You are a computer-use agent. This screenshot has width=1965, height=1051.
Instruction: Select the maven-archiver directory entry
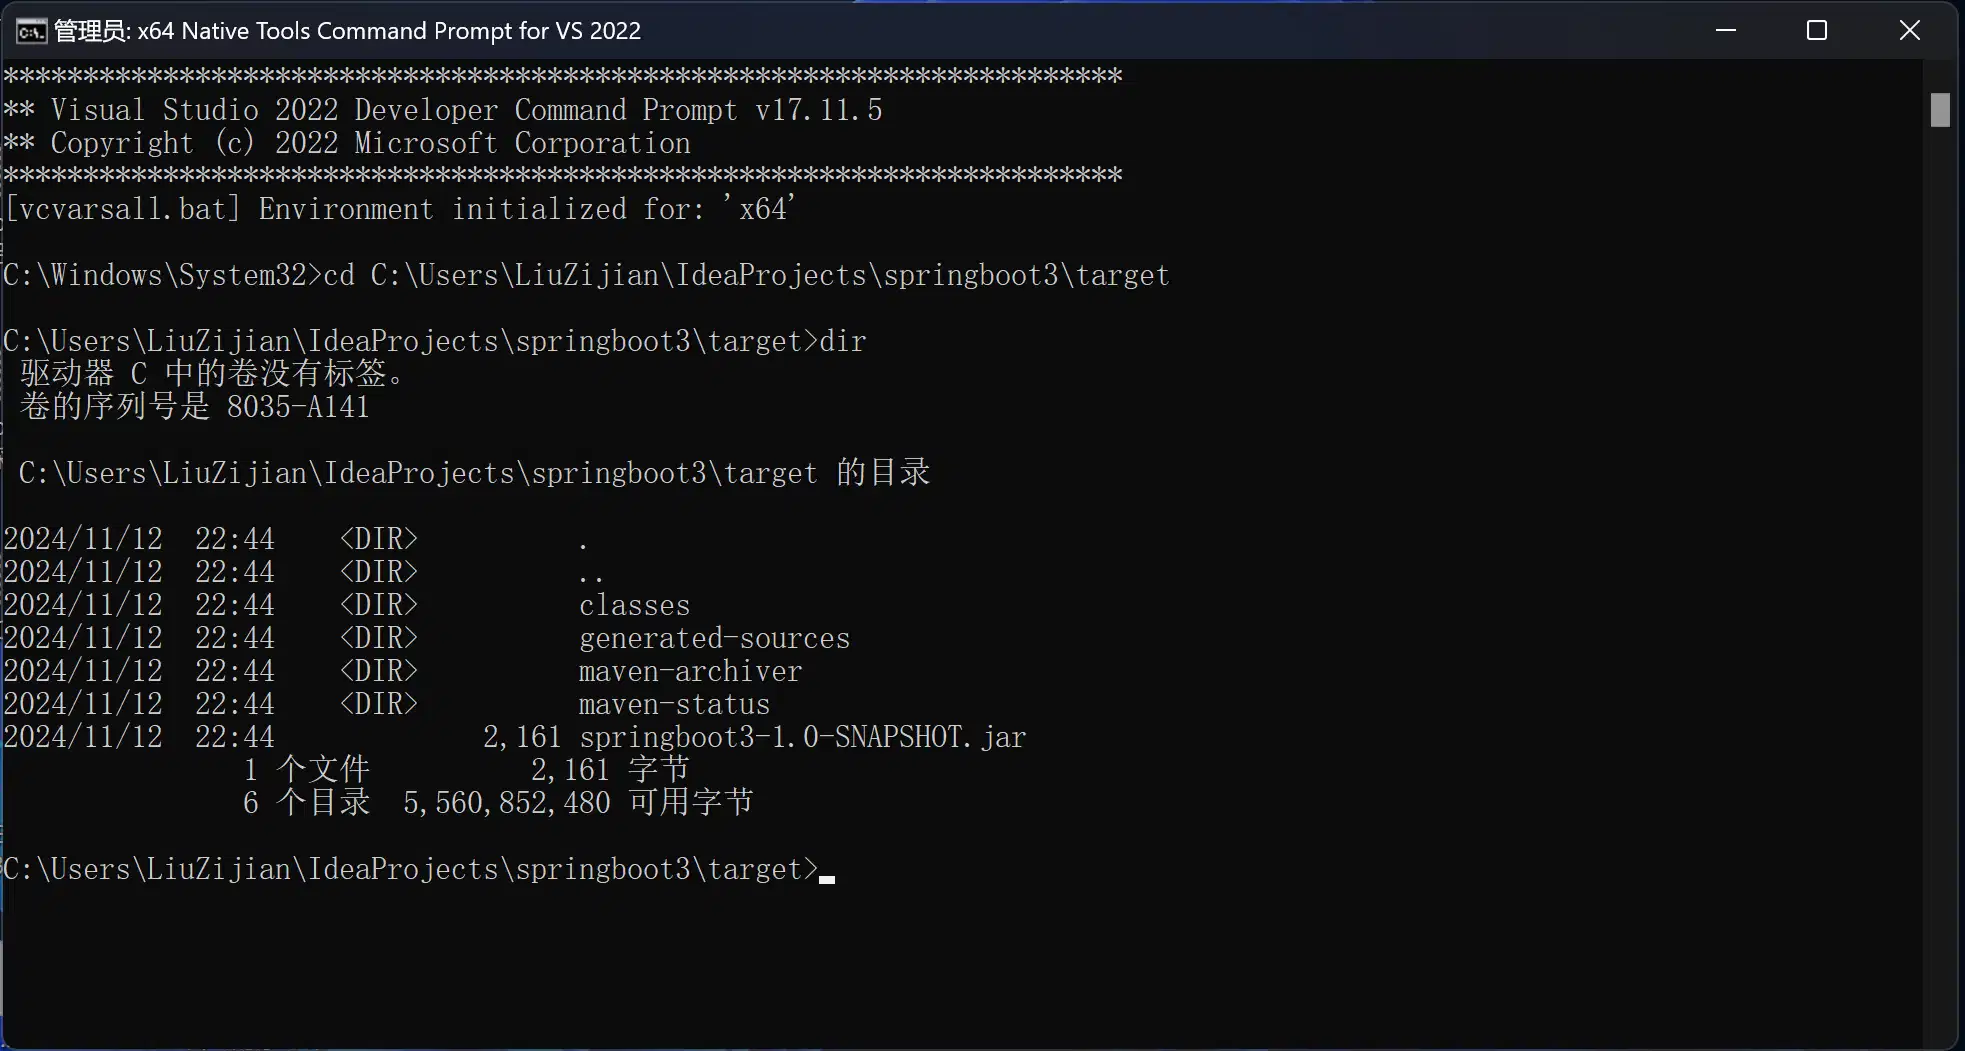(x=690, y=671)
